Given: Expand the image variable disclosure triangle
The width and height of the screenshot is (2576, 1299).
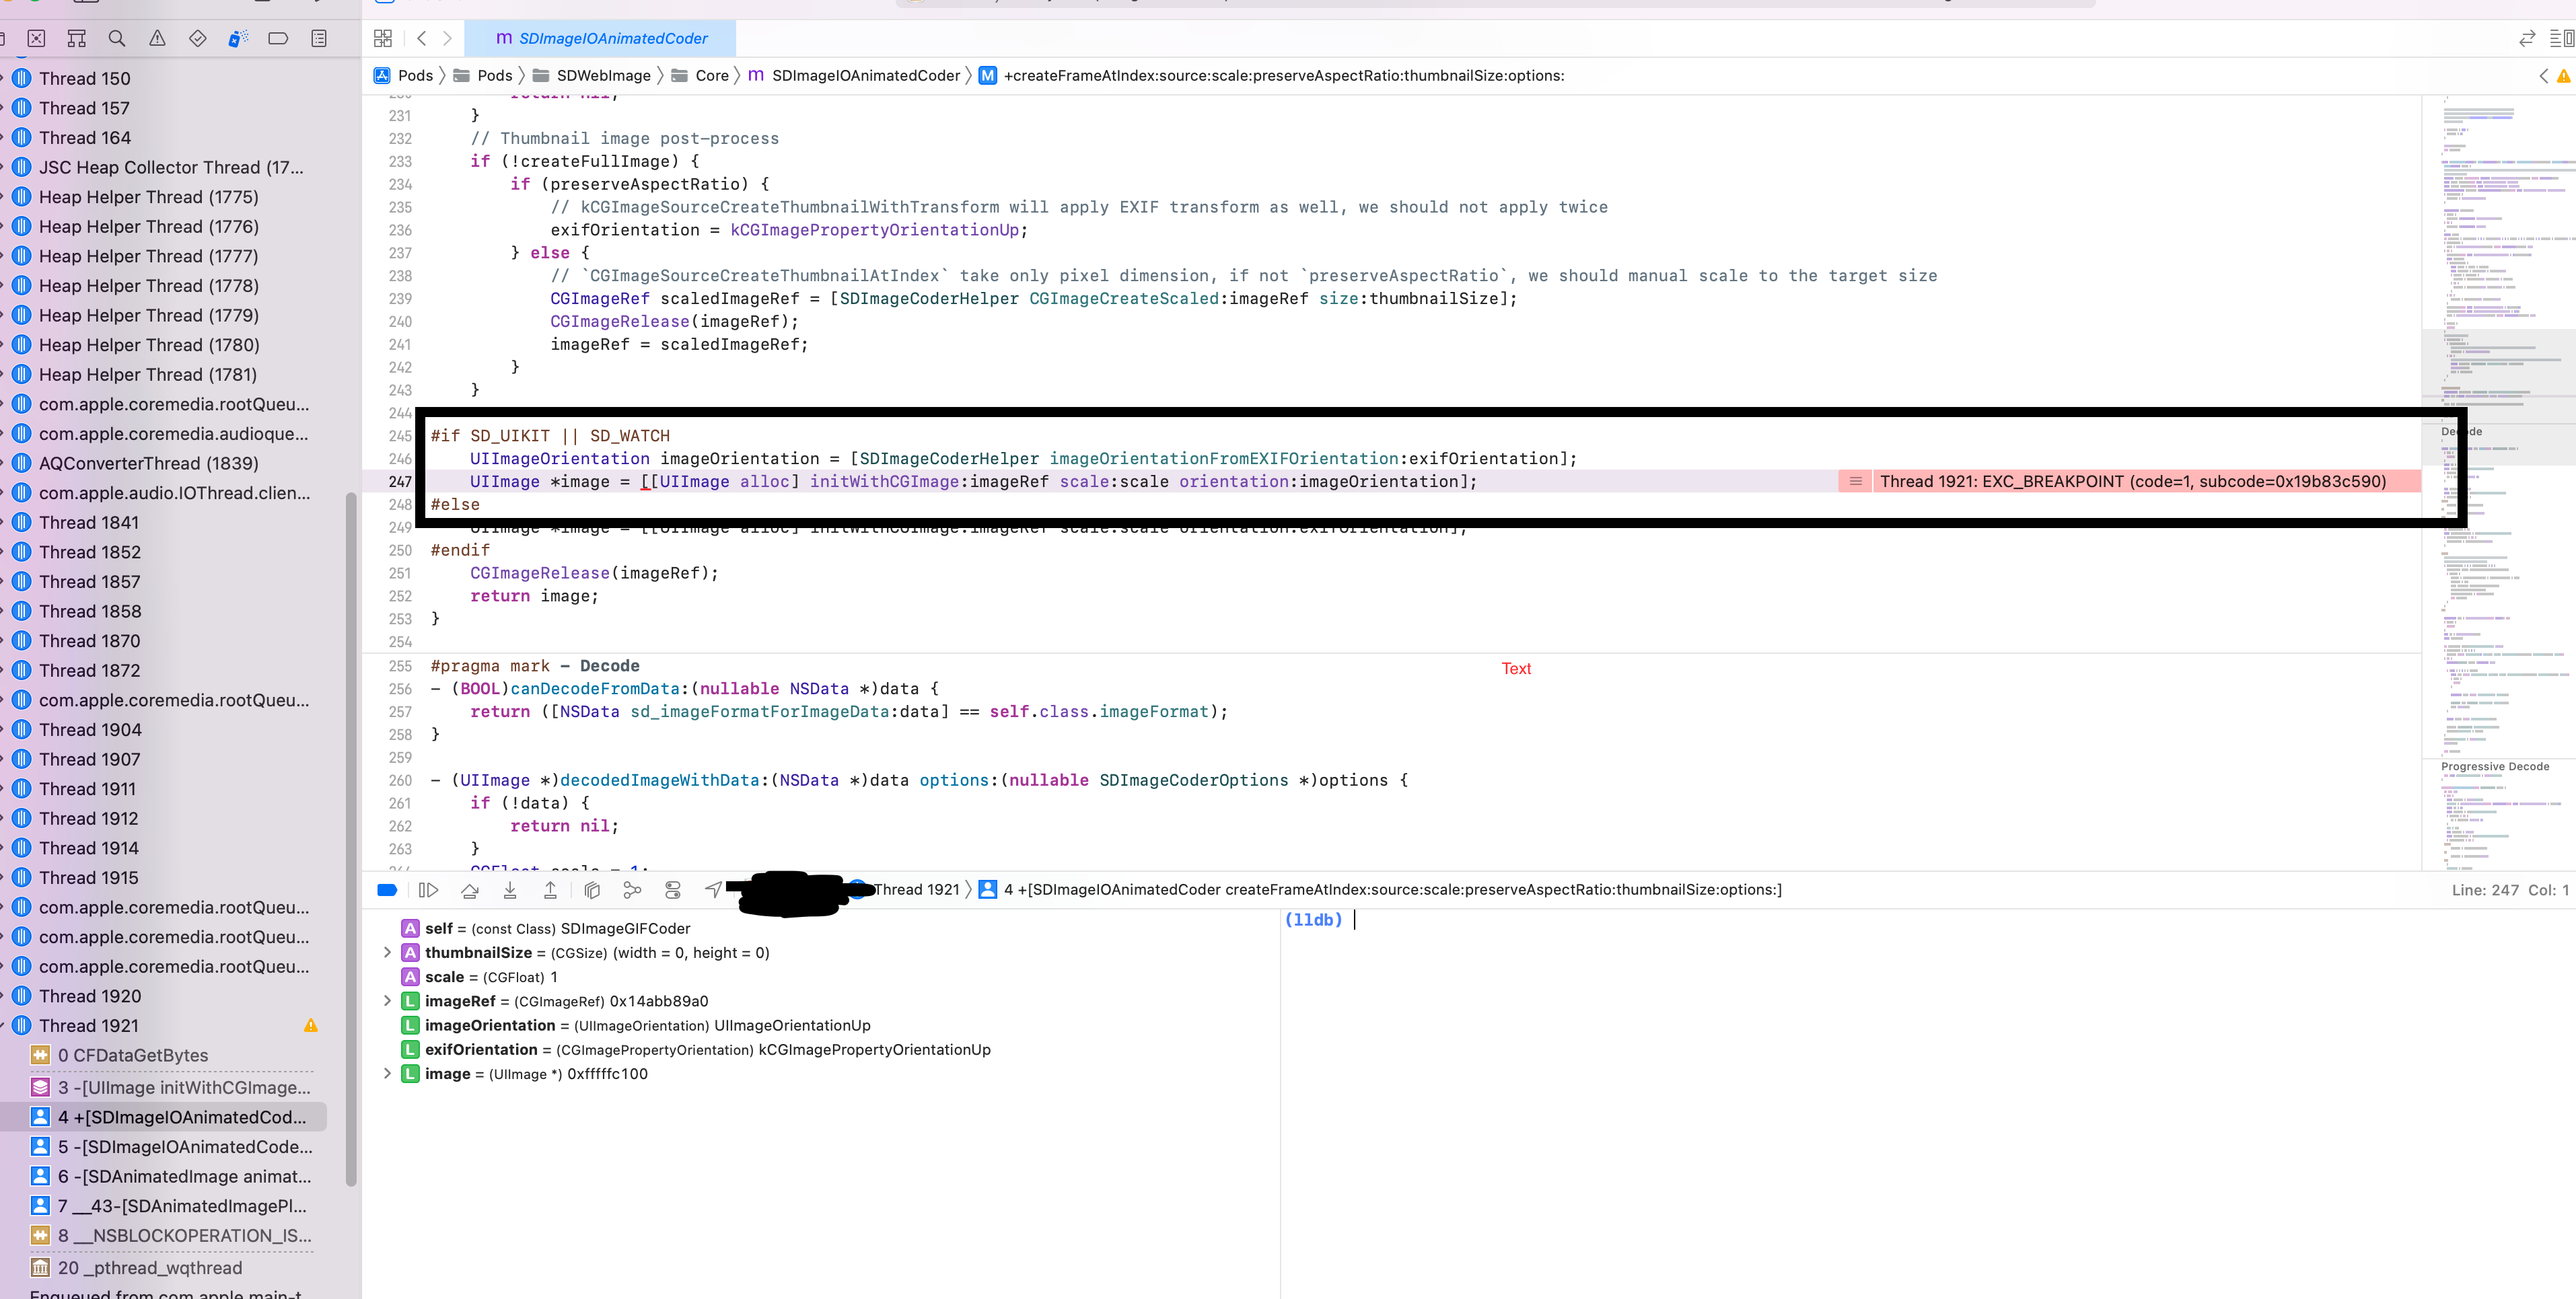Looking at the screenshot, I should pyautogui.click(x=387, y=1073).
